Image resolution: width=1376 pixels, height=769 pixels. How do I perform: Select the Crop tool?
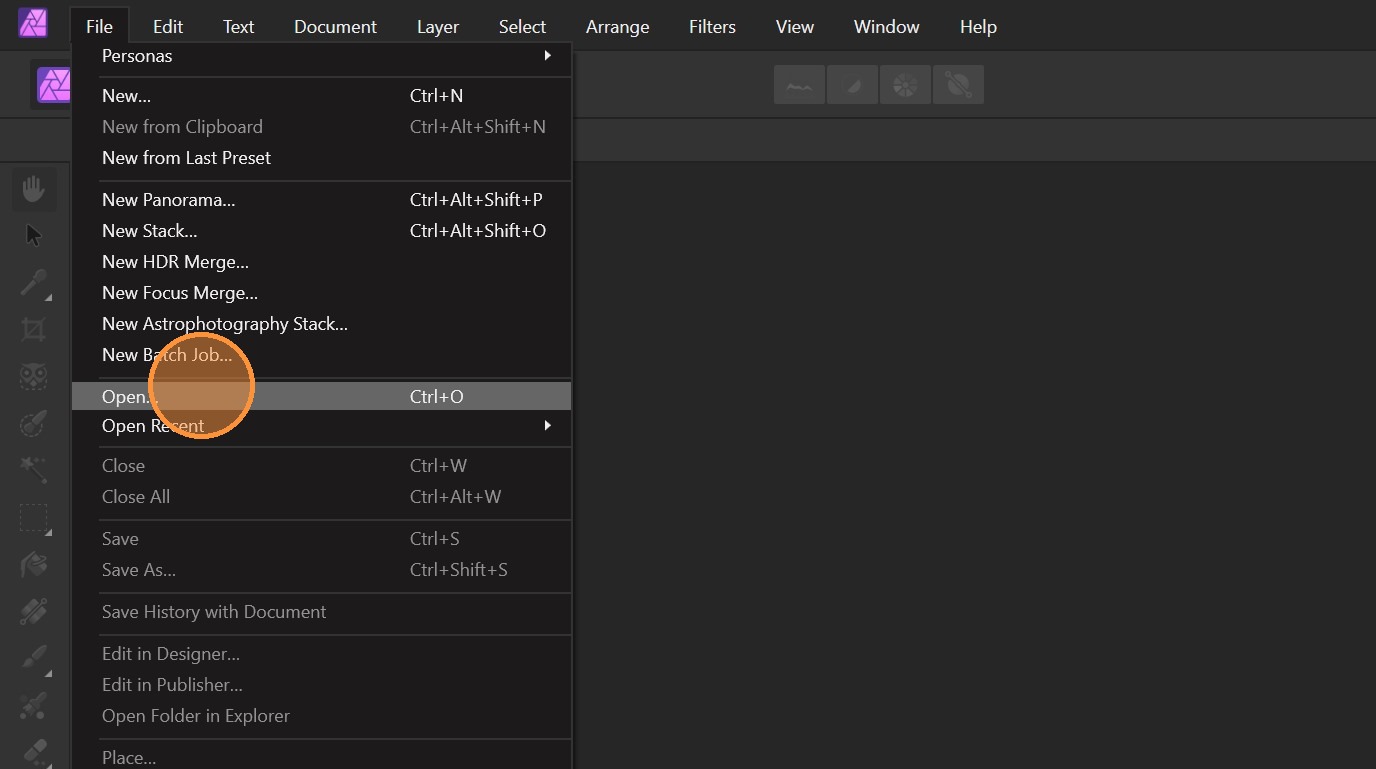[x=34, y=330]
